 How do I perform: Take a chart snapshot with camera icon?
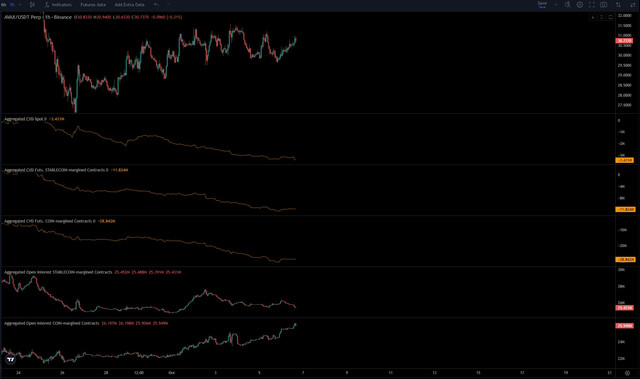[x=603, y=4]
